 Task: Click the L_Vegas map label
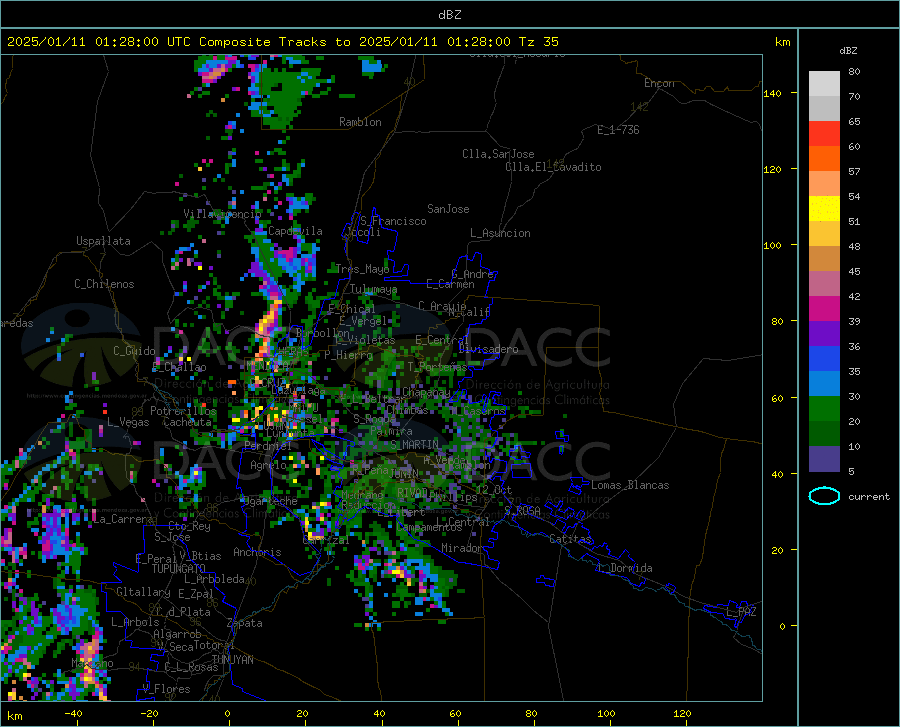[128, 422]
